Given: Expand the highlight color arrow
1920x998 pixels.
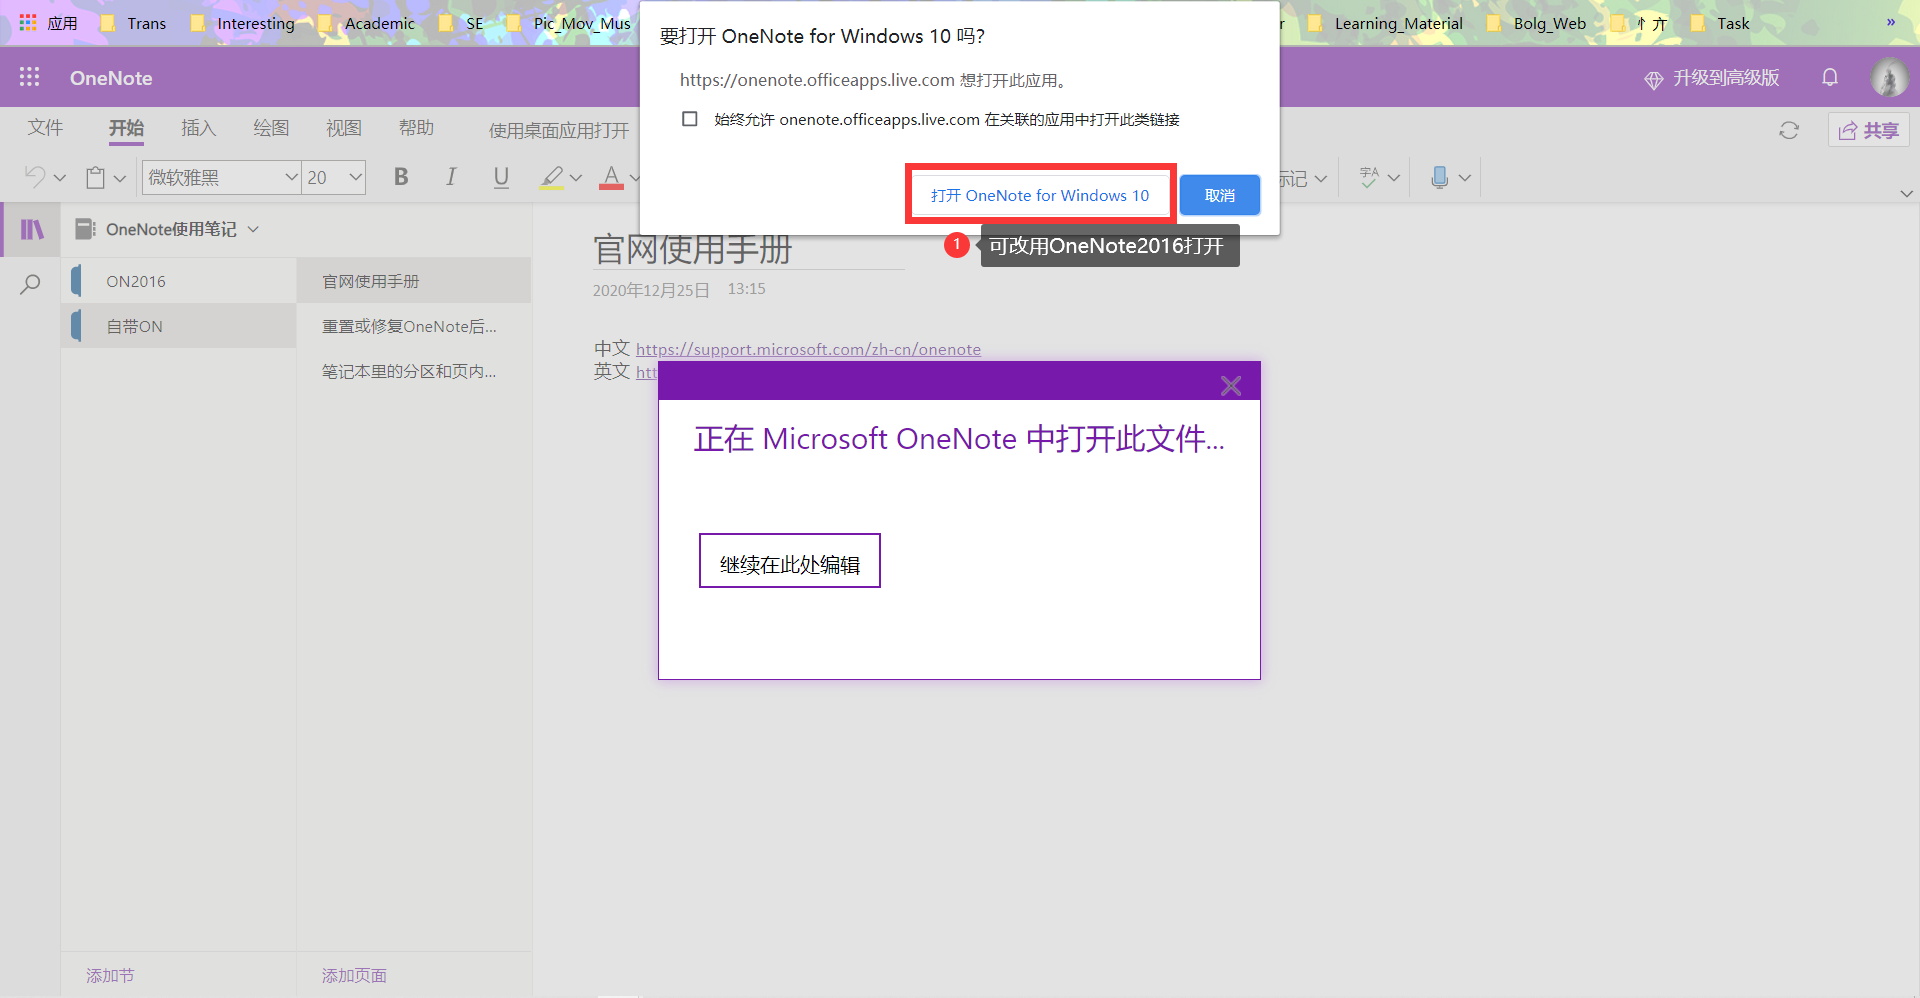Looking at the screenshot, I should [x=576, y=178].
